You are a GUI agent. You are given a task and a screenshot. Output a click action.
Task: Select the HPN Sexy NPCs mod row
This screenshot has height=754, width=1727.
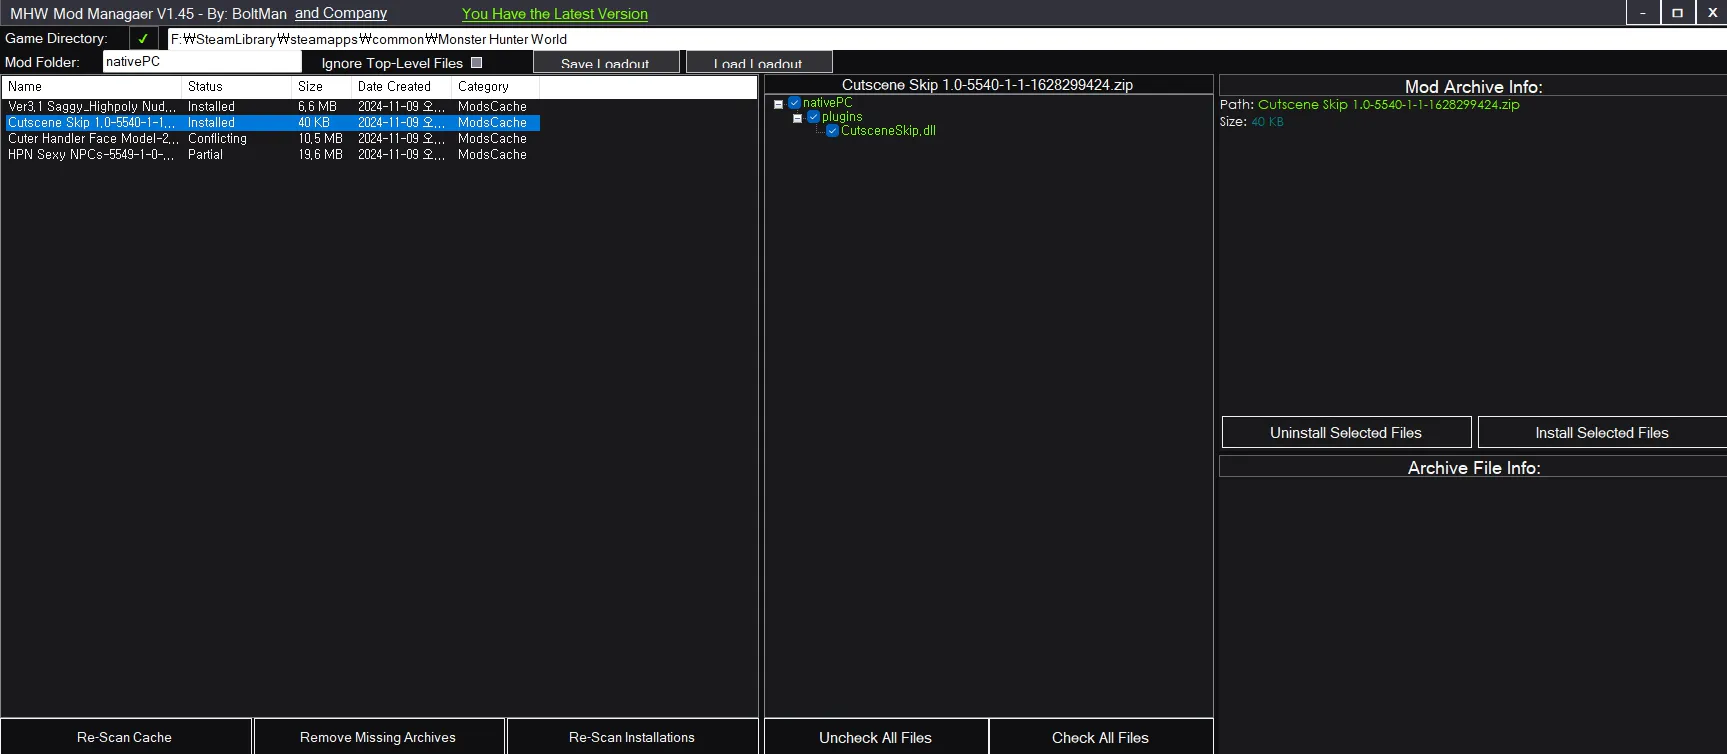point(90,155)
